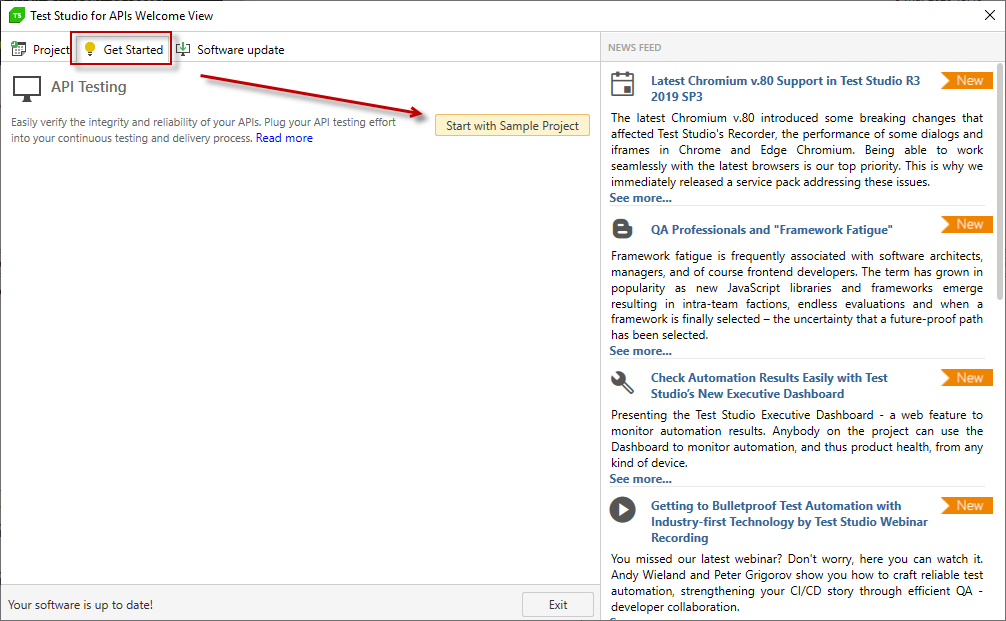Image resolution: width=1006 pixels, height=621 pixels.
Task: Switch to the Get Started tab
Action: [124, 49]
